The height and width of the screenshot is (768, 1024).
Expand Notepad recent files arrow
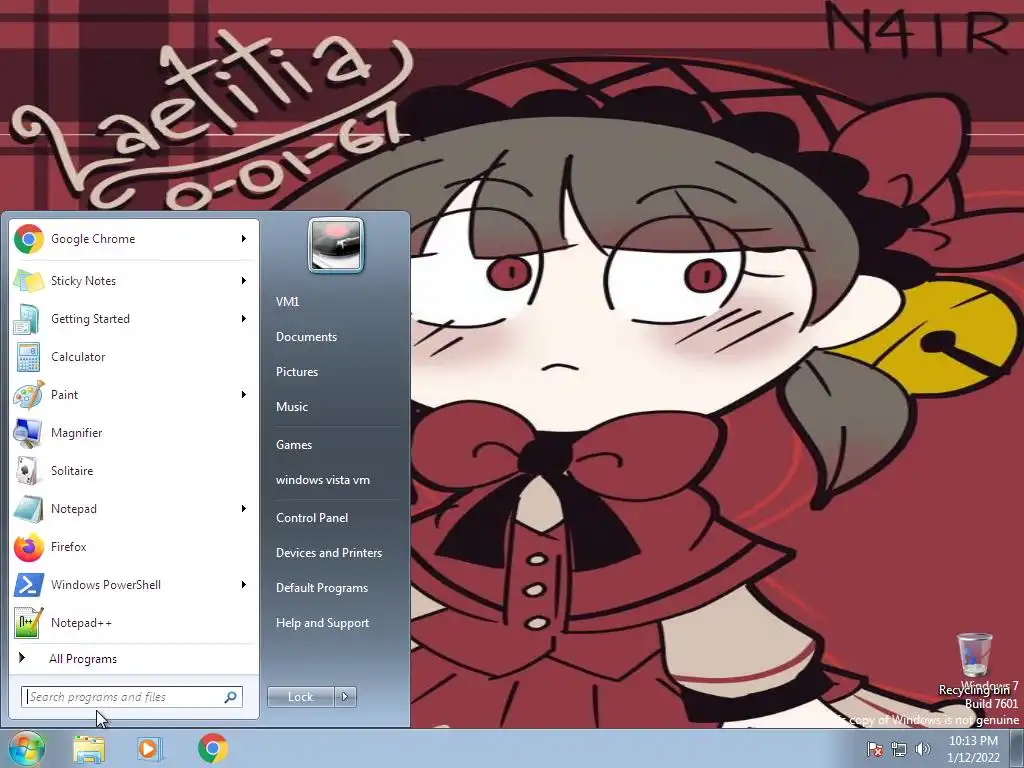point(244,509)
